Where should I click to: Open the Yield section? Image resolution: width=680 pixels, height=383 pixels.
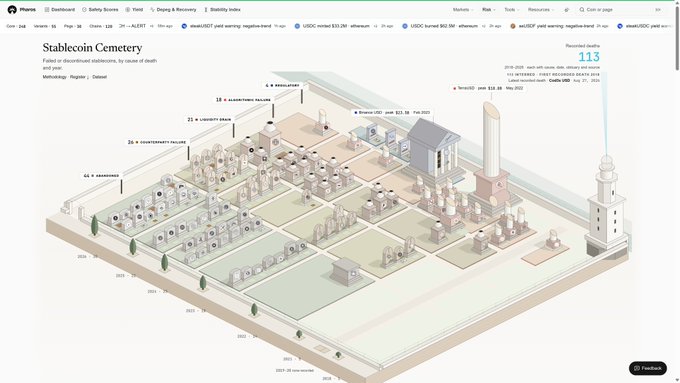pos(134,10)
